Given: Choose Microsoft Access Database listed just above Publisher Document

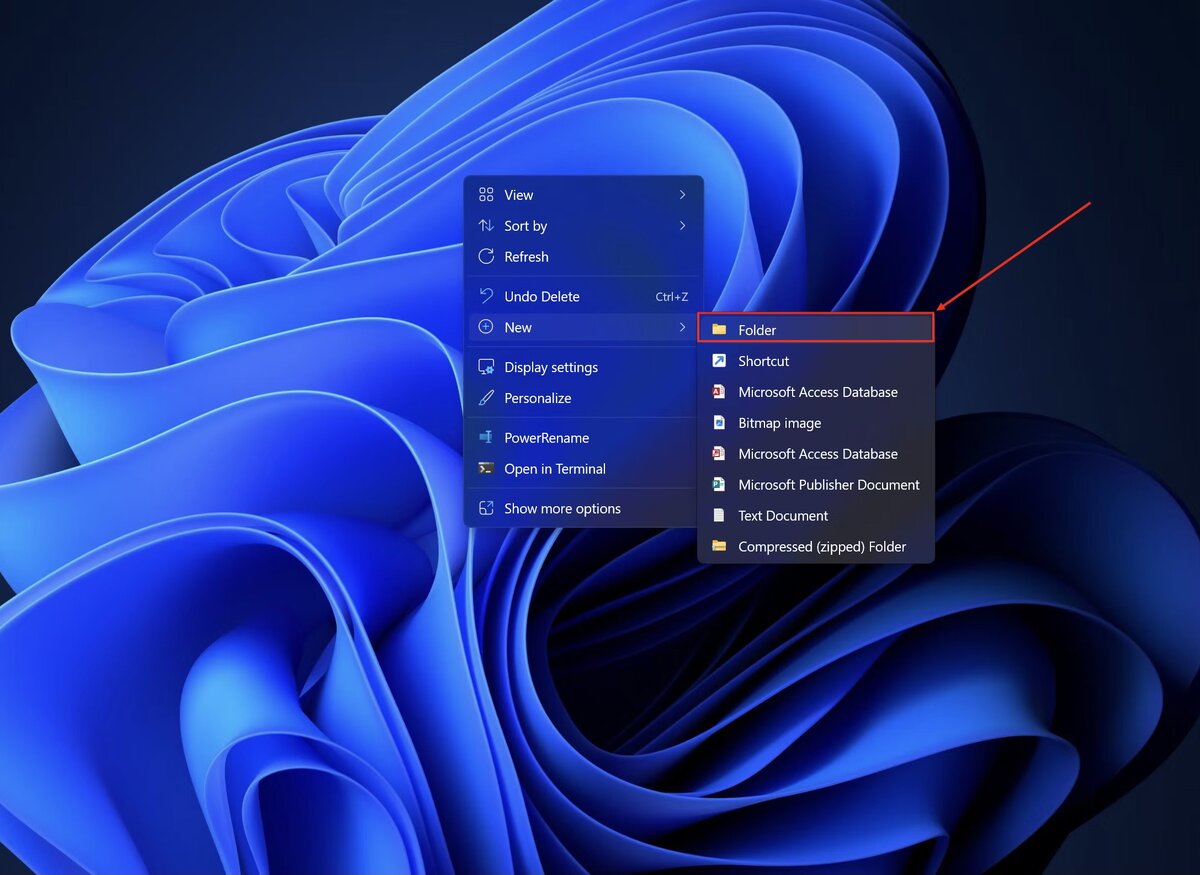Looking at the screenshot, I should click(x=816, y=454).
